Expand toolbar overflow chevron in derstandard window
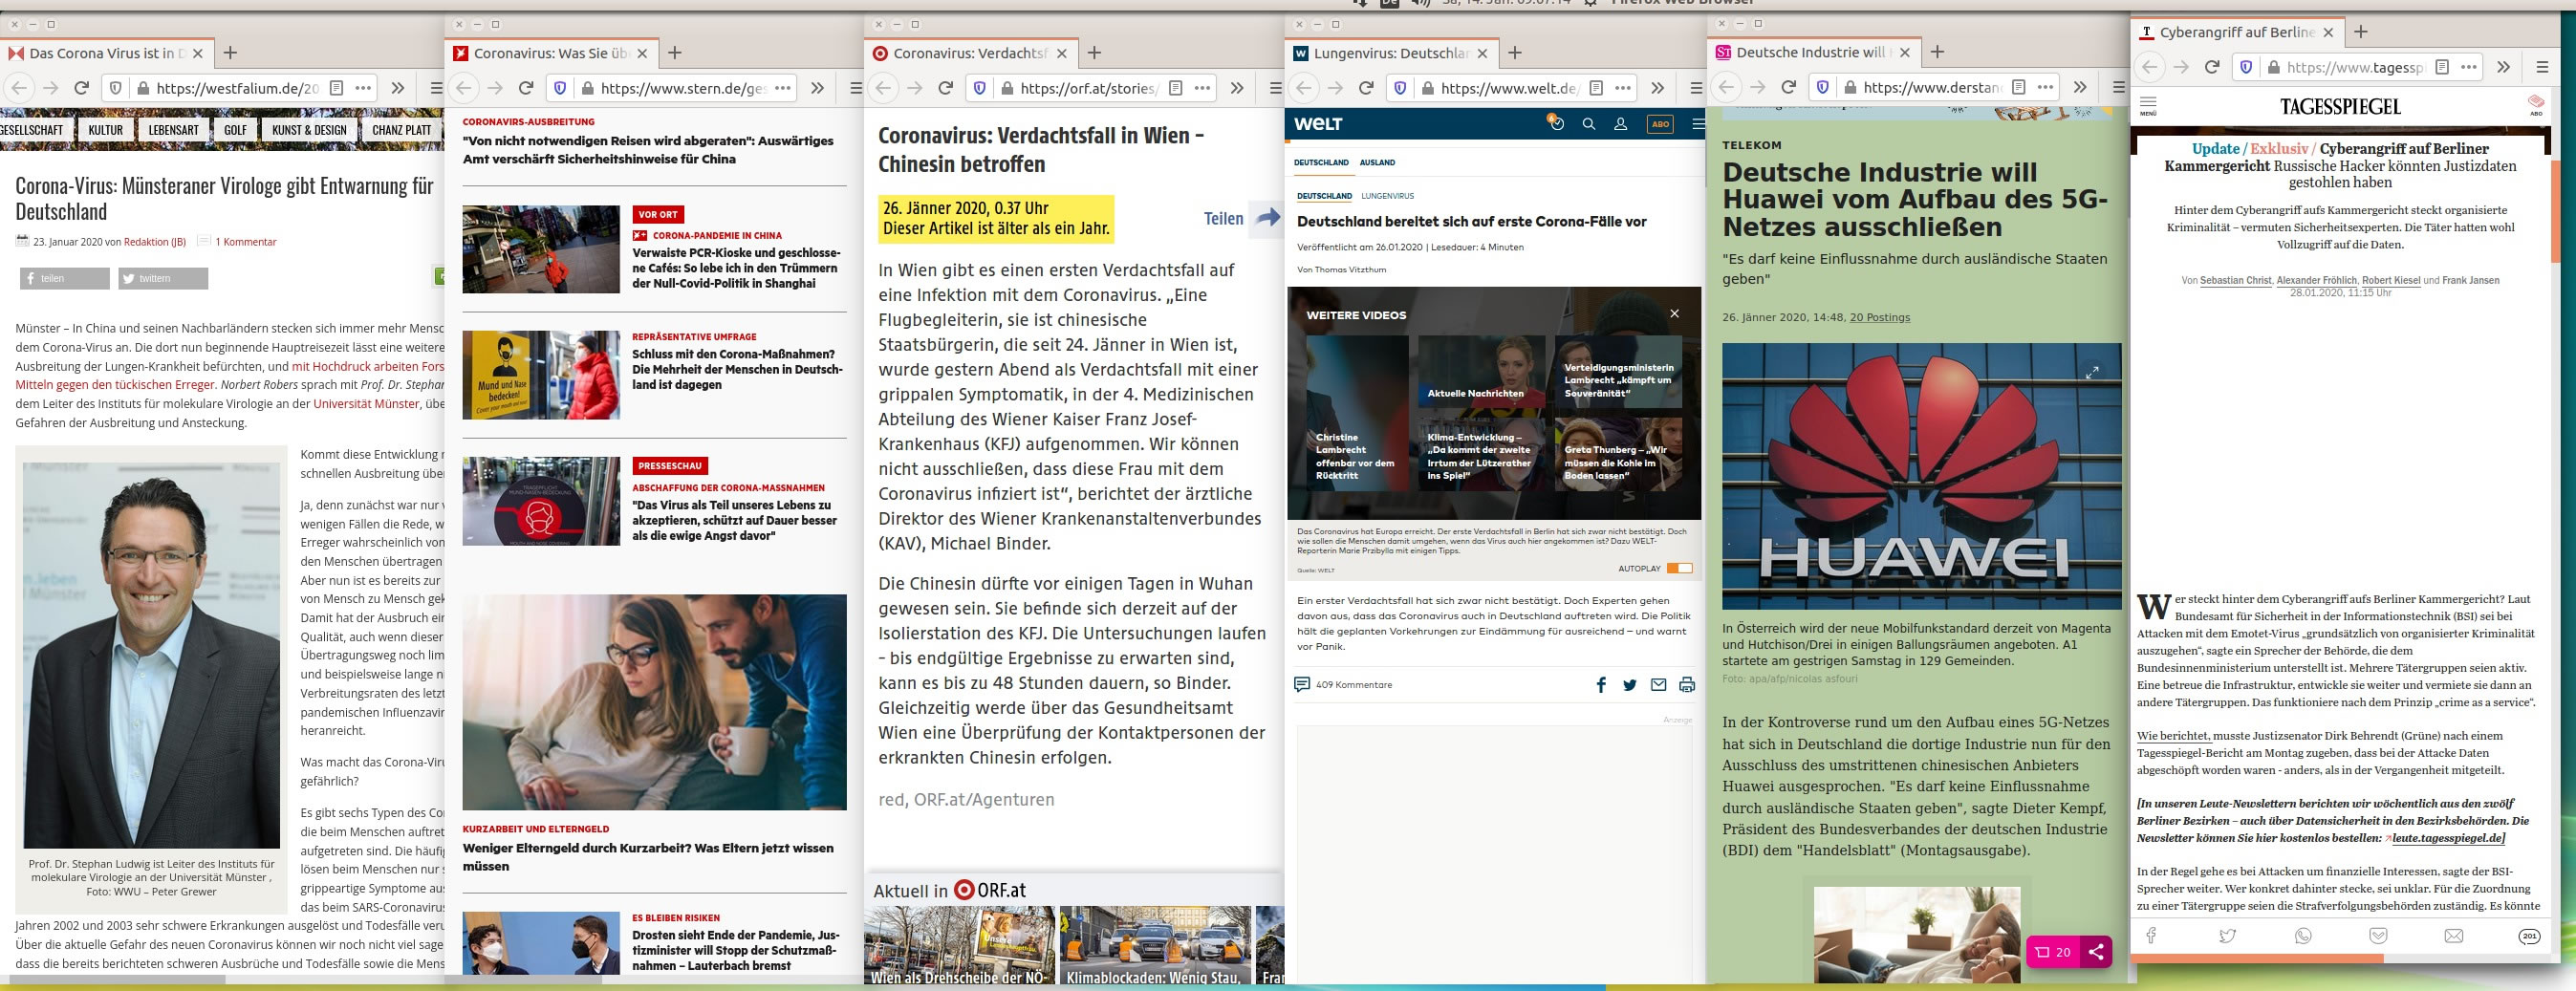The image size is (2576, 991). [x=2080, y=88]
